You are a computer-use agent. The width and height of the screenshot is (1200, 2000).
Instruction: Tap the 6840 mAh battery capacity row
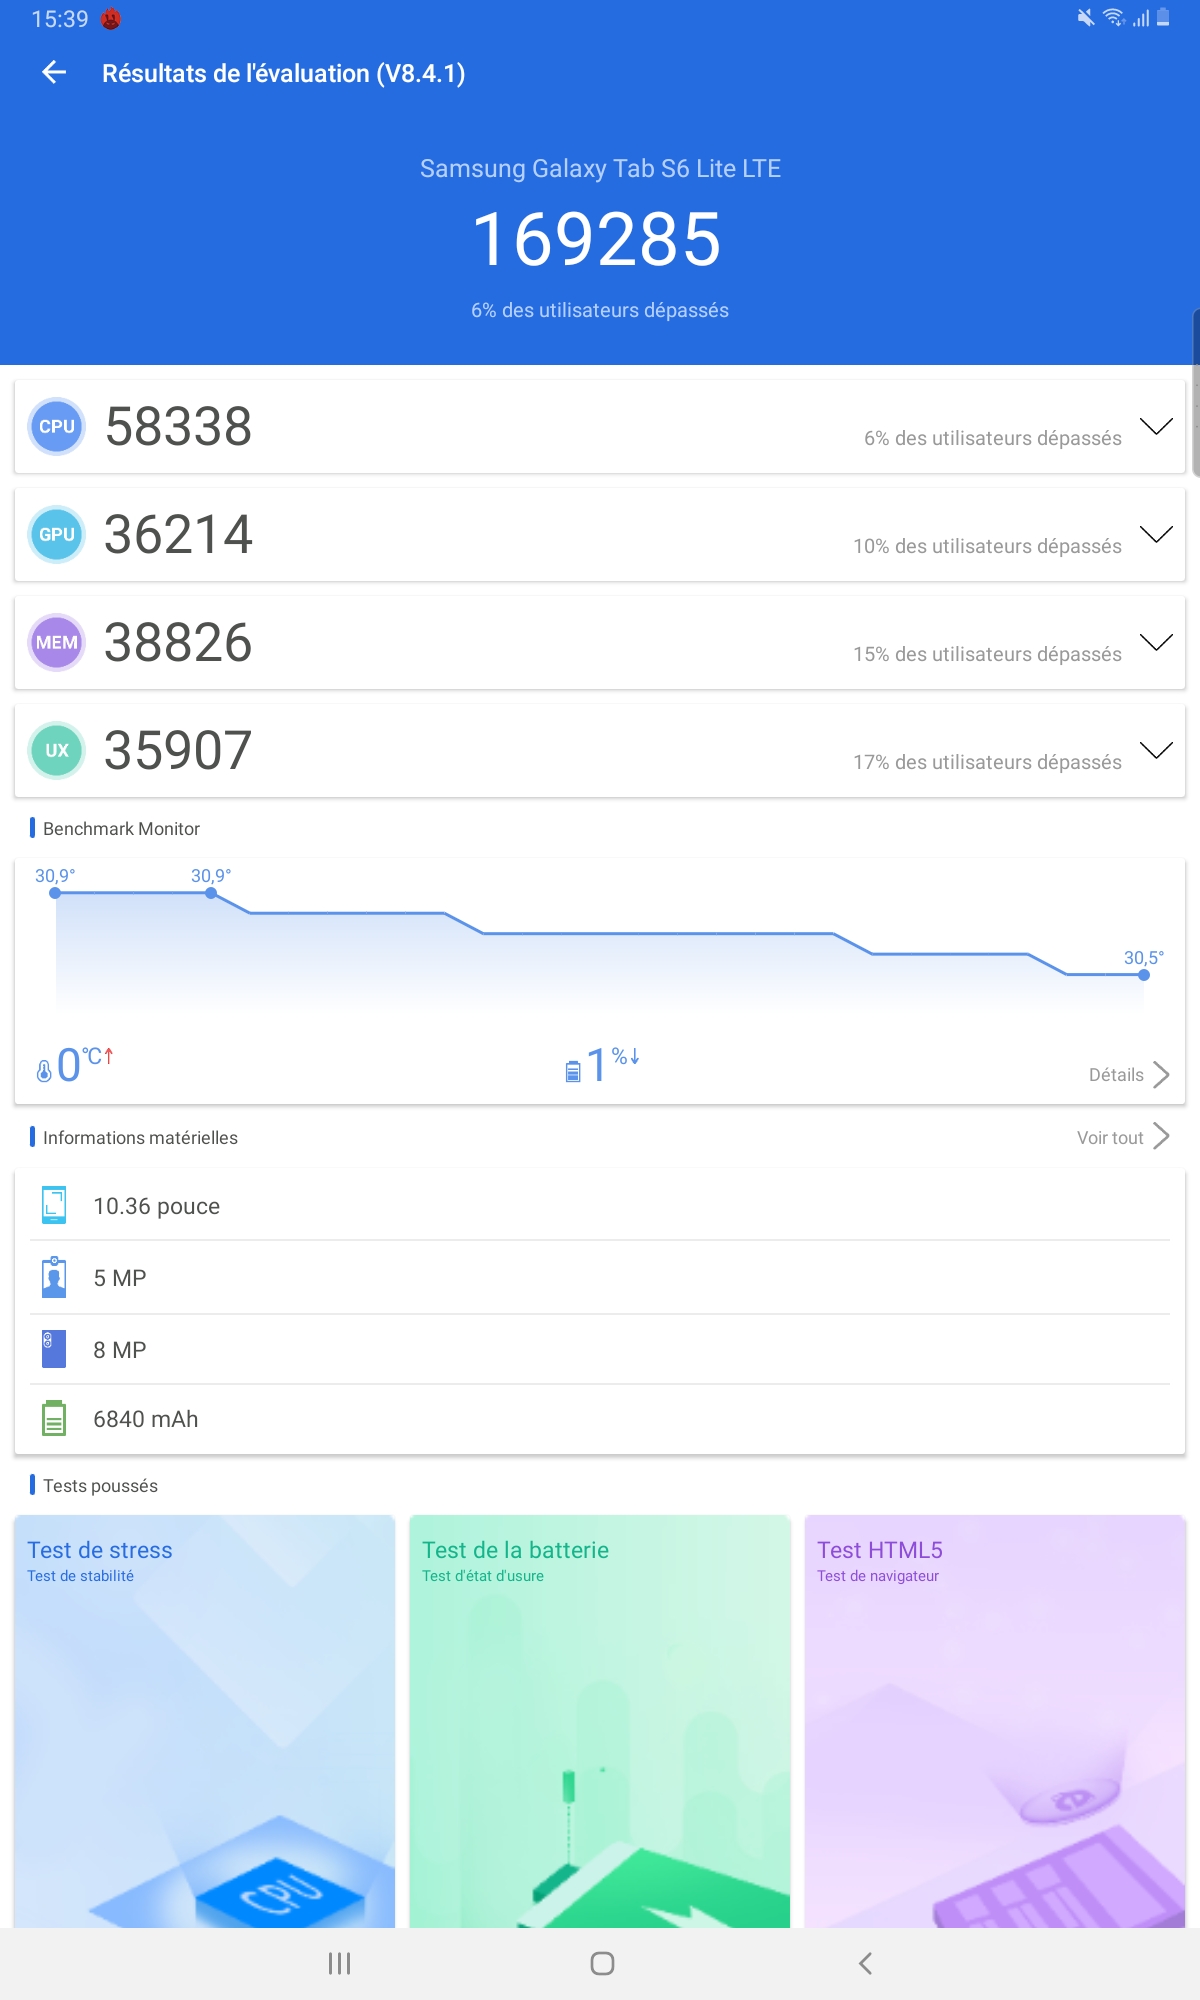coord(600,1419)
